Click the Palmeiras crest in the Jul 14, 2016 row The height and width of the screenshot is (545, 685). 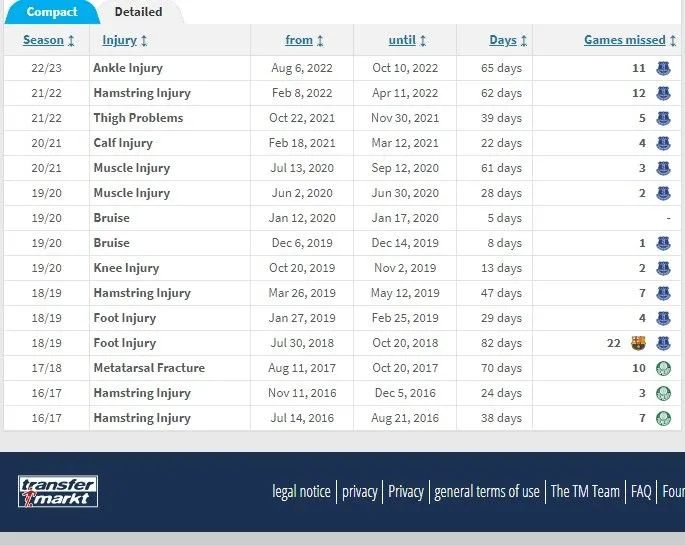663,419
